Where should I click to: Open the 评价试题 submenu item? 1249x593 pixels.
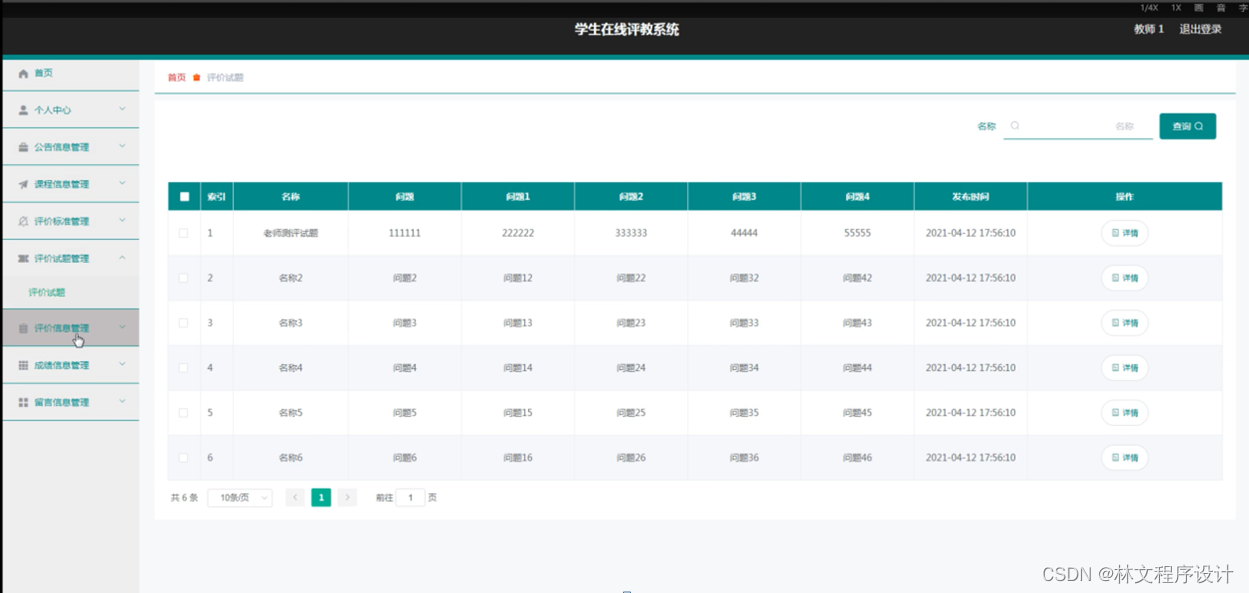[x=47, y=292]
